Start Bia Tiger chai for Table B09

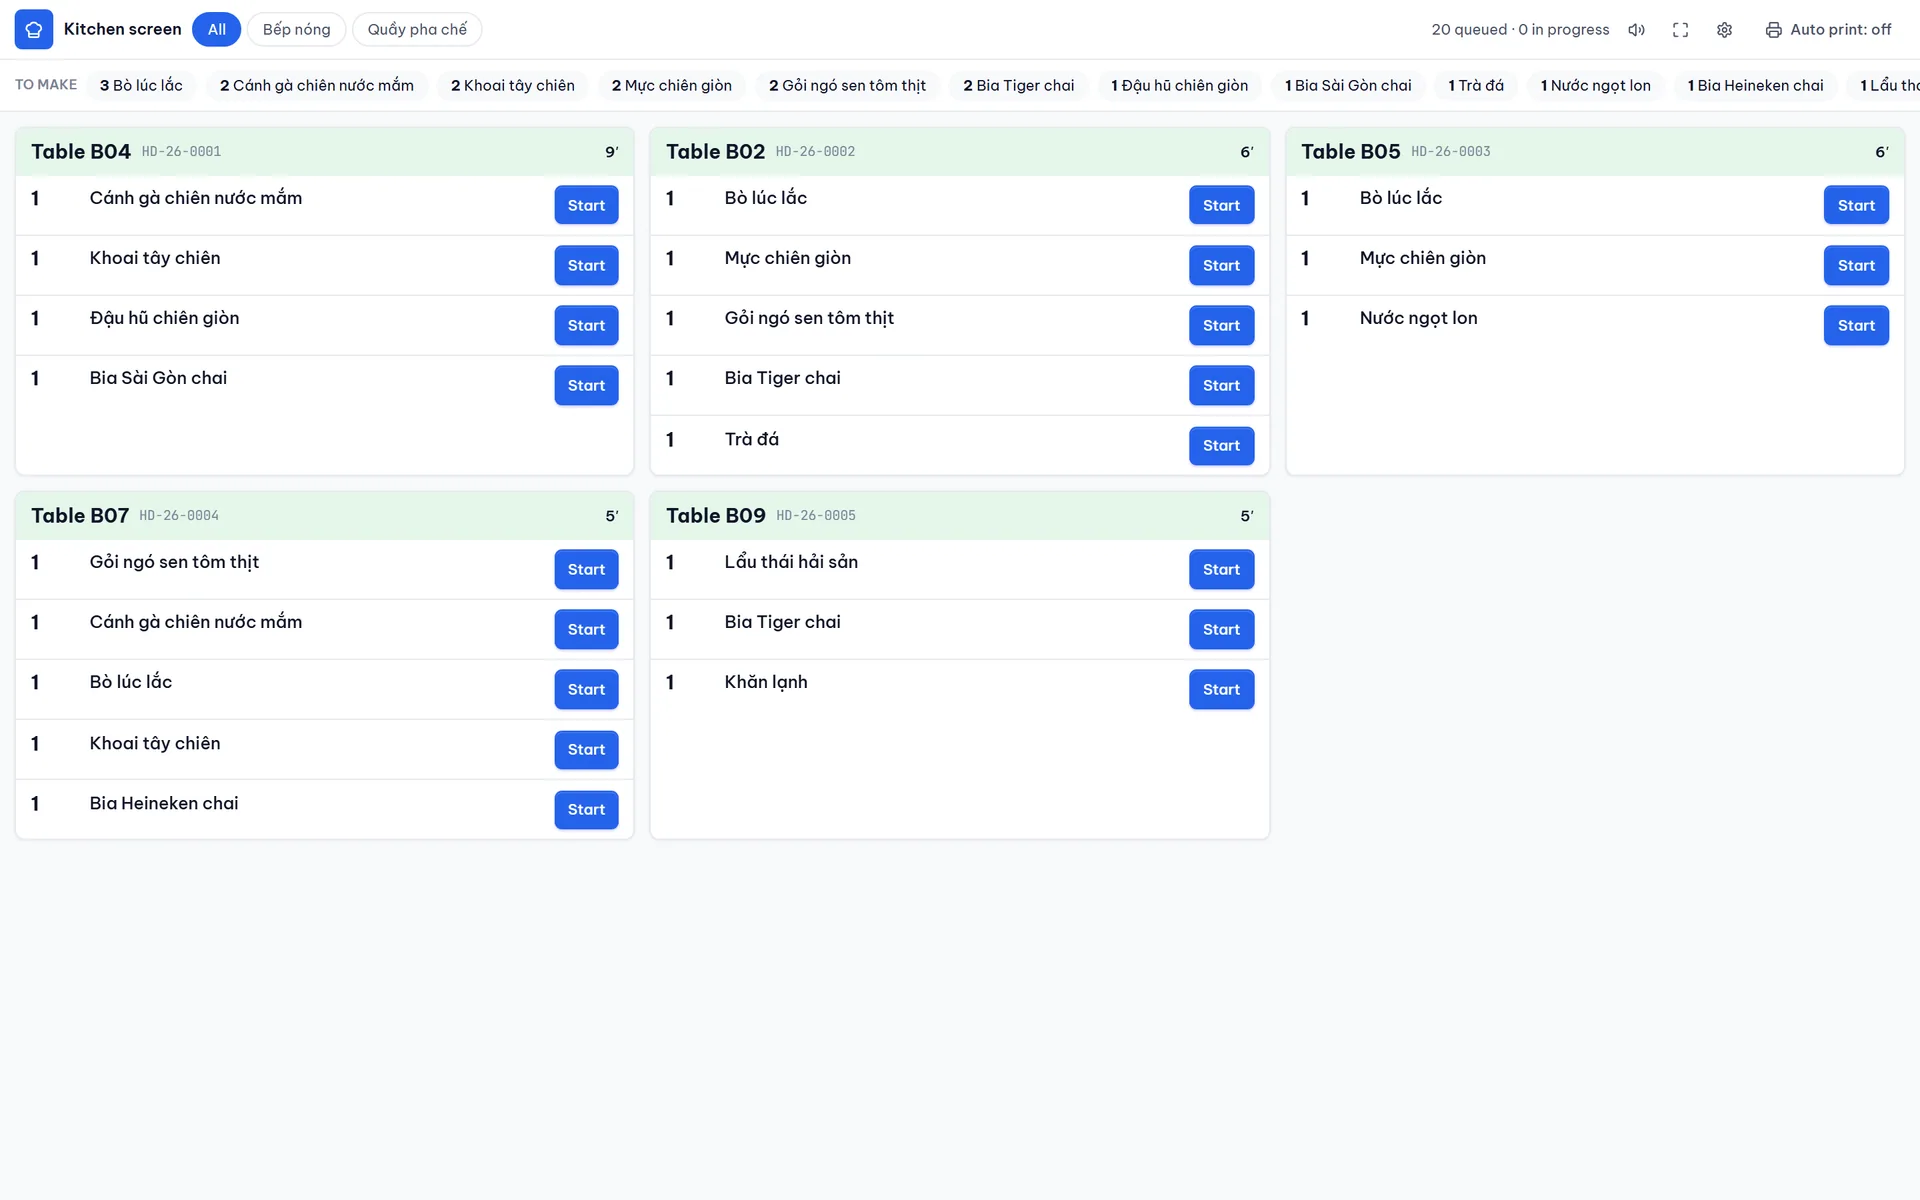click(x=1221, y=629)
